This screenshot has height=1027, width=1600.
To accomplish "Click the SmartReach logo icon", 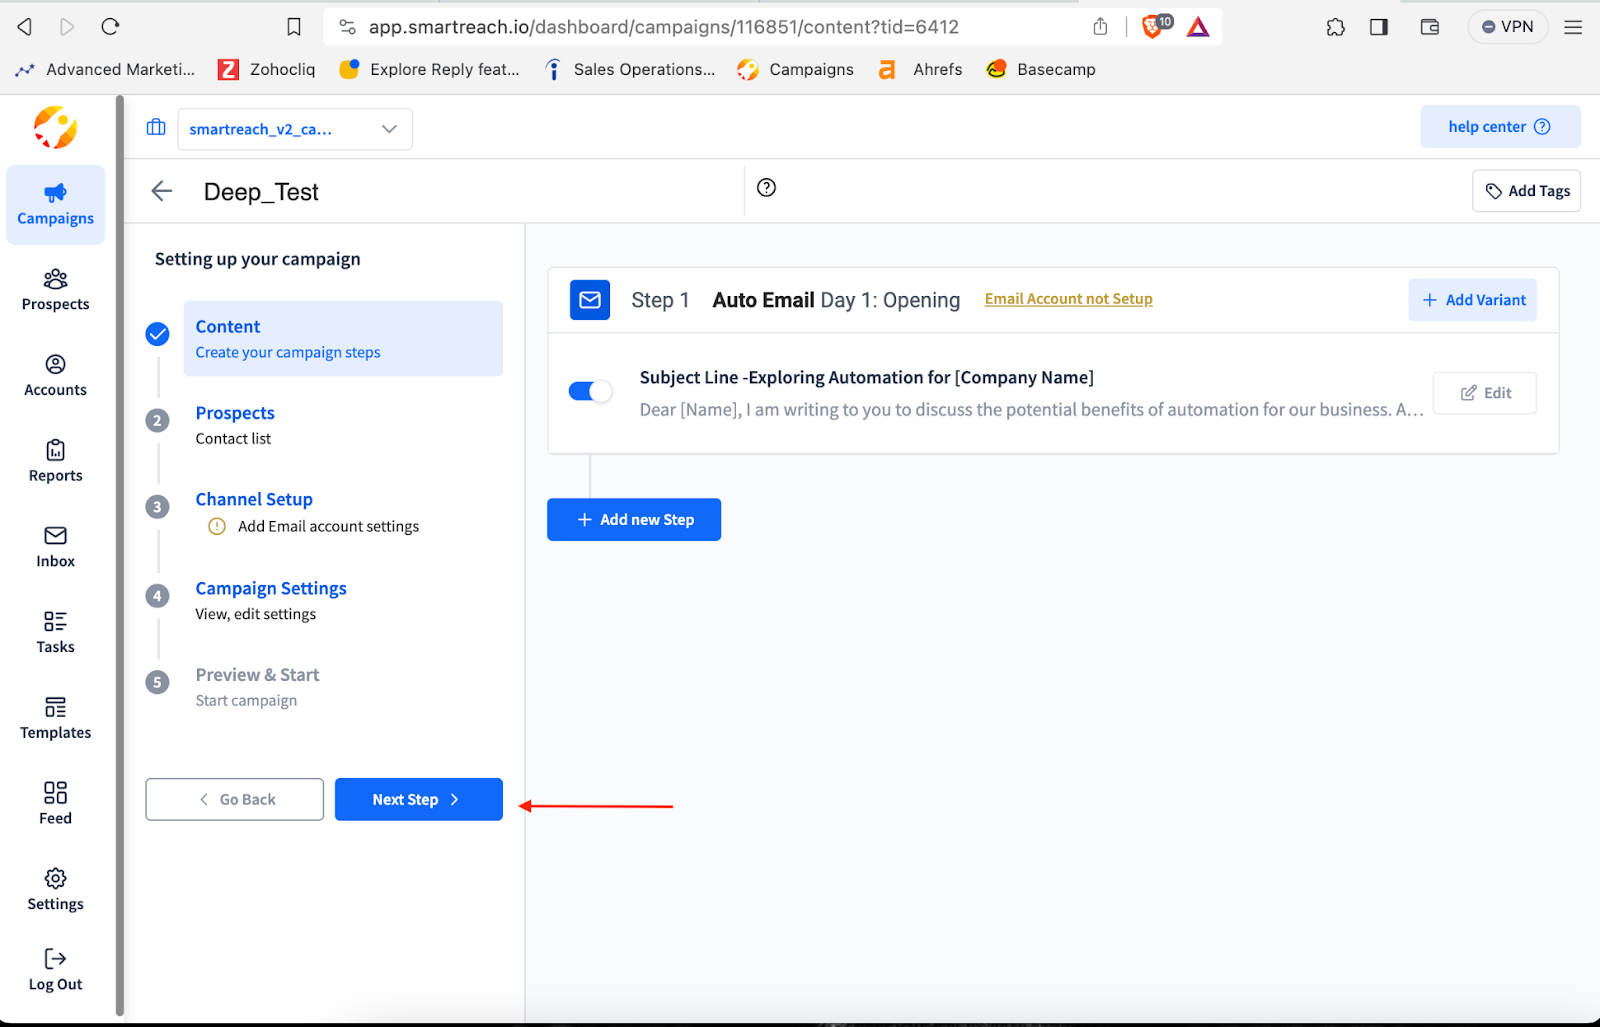I will click(55, 128).
